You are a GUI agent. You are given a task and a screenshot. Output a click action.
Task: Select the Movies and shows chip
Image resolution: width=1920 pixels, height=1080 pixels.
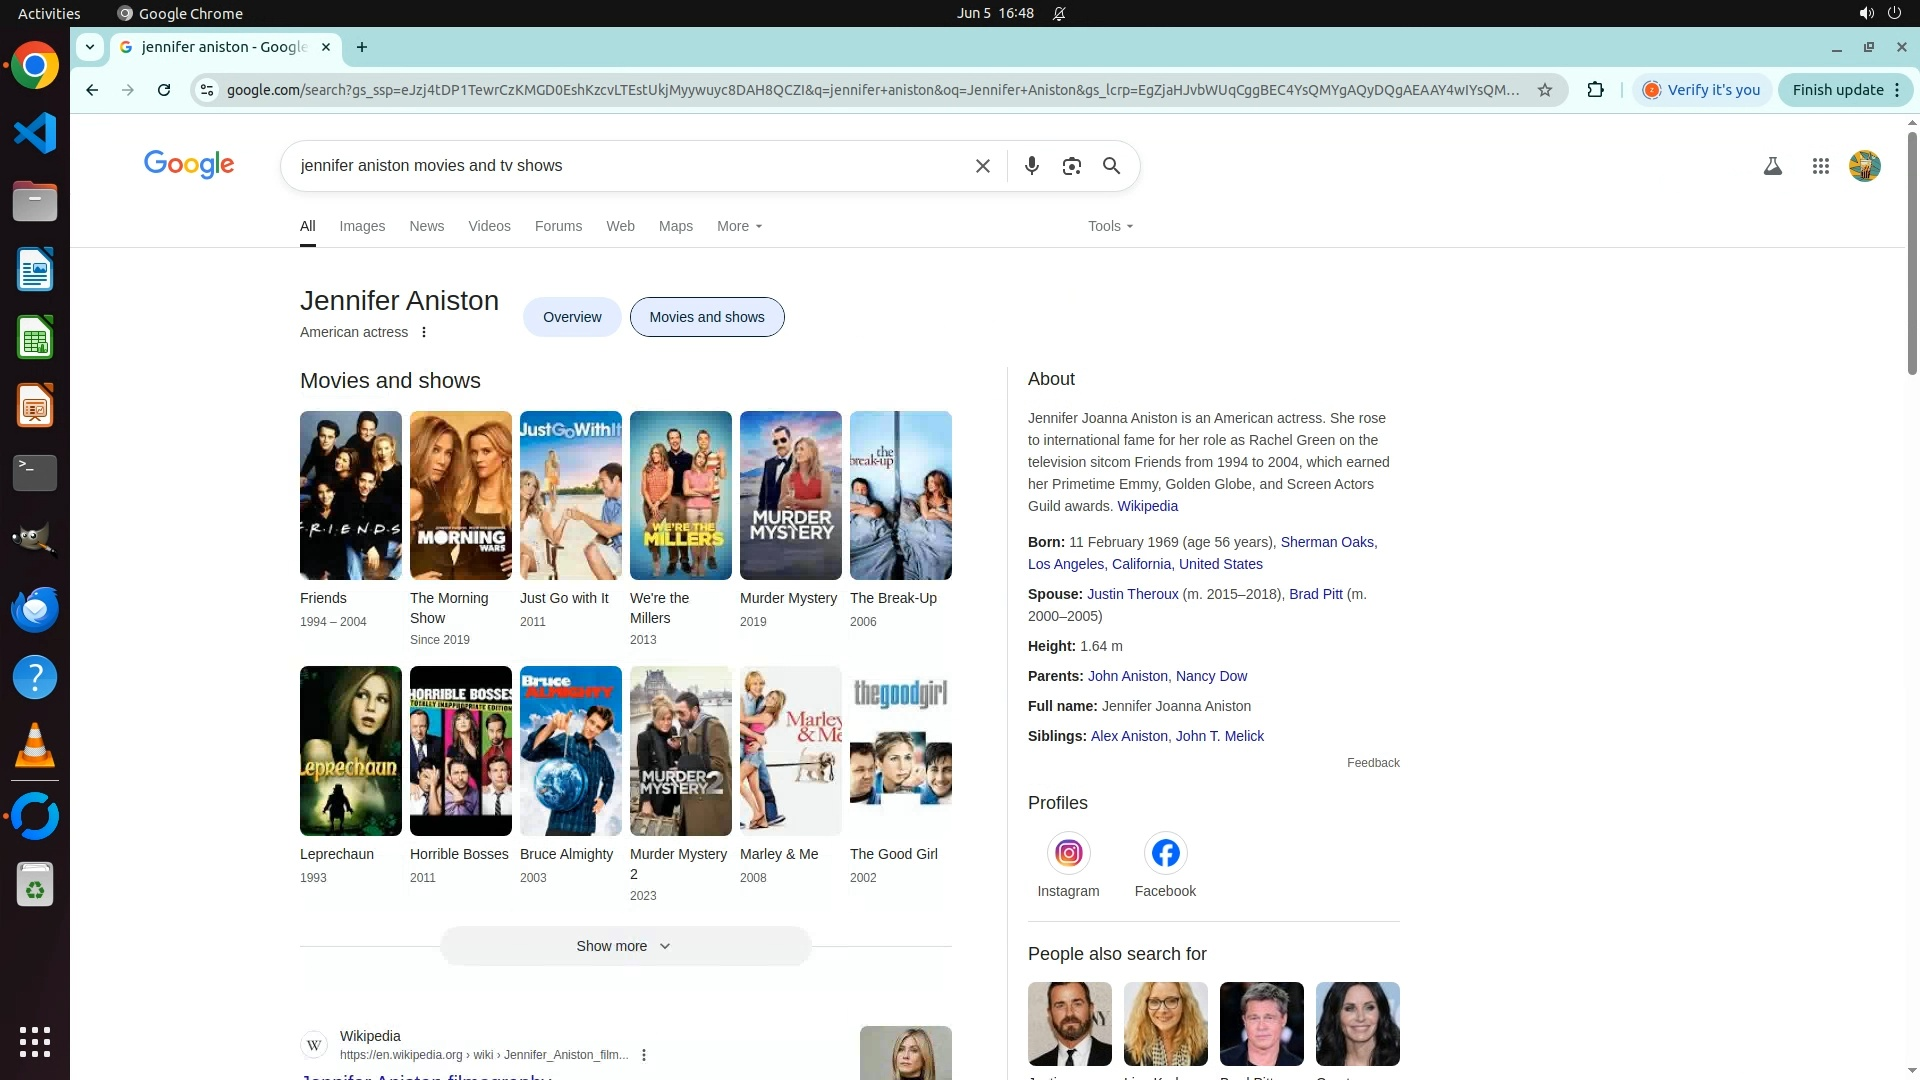pyautogui.click(x=706, y=317)
